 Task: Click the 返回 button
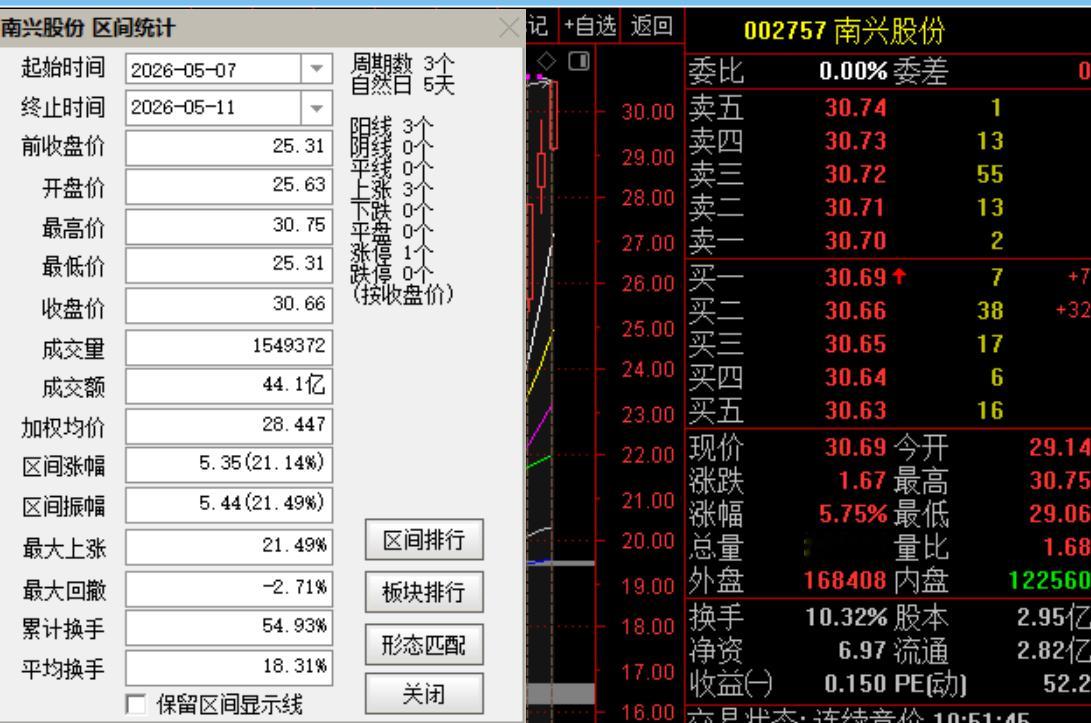[651, 26]
